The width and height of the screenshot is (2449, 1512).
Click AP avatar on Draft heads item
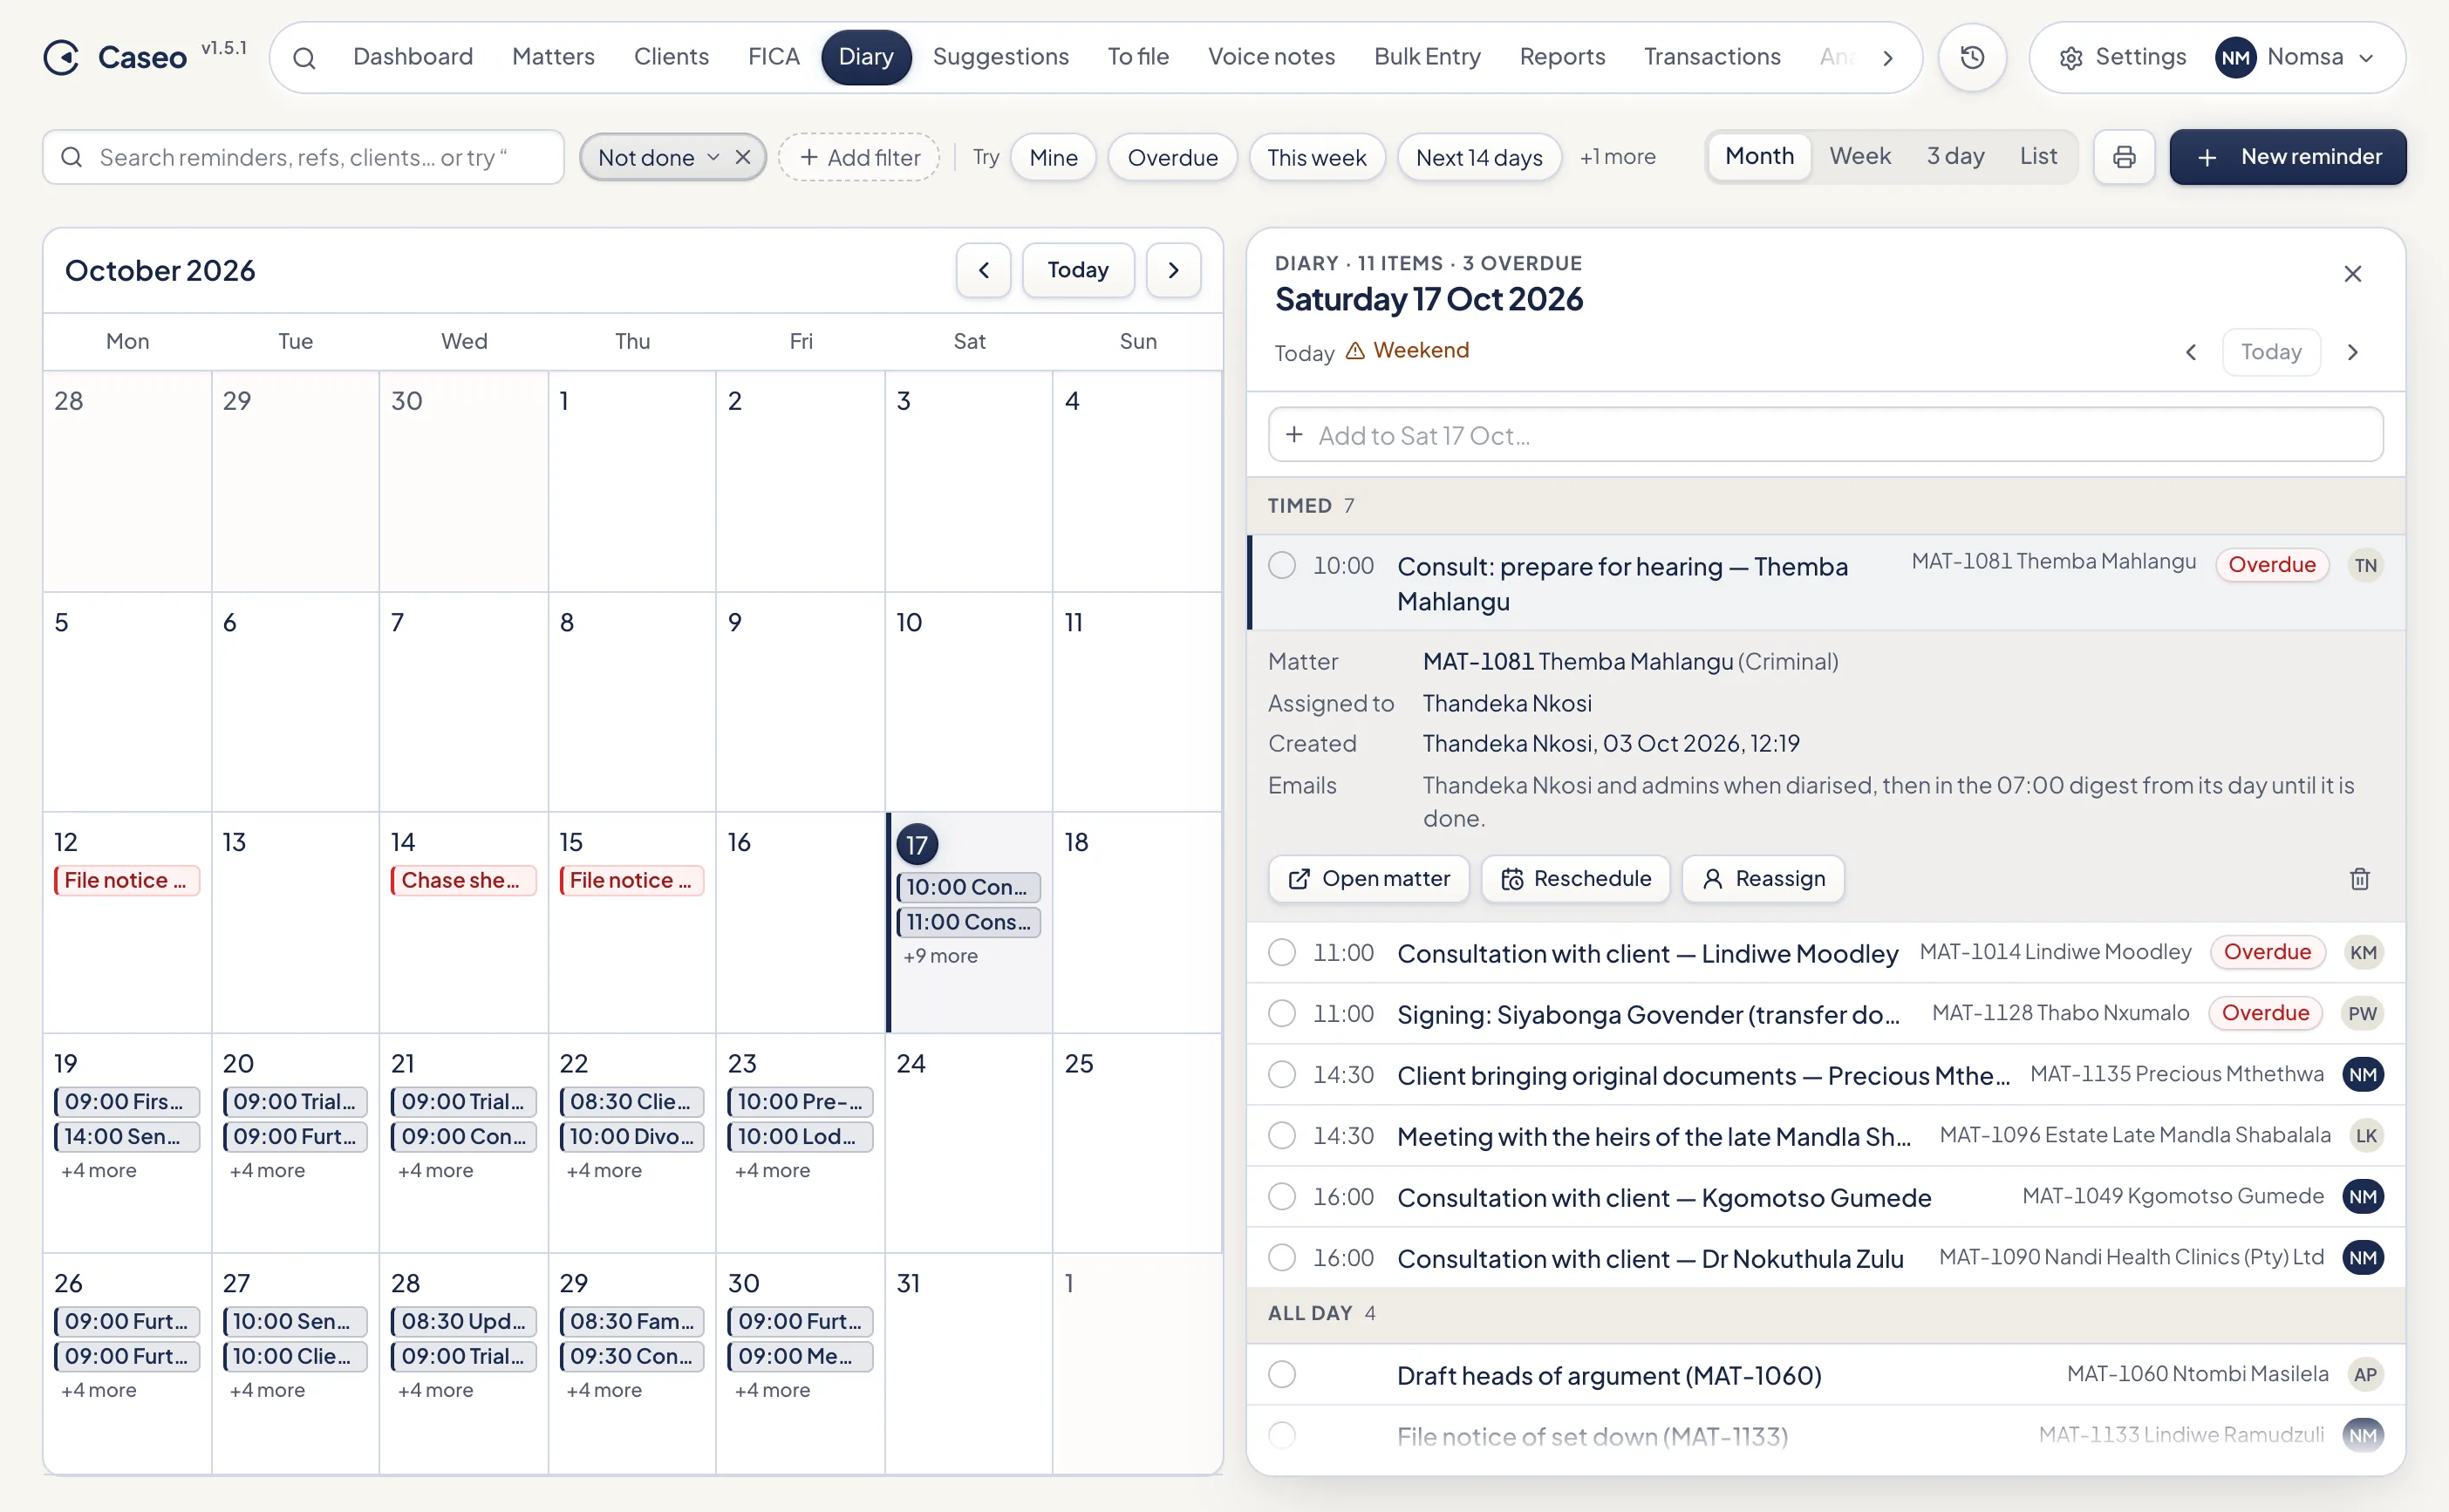click(x=2365, y=1374)
